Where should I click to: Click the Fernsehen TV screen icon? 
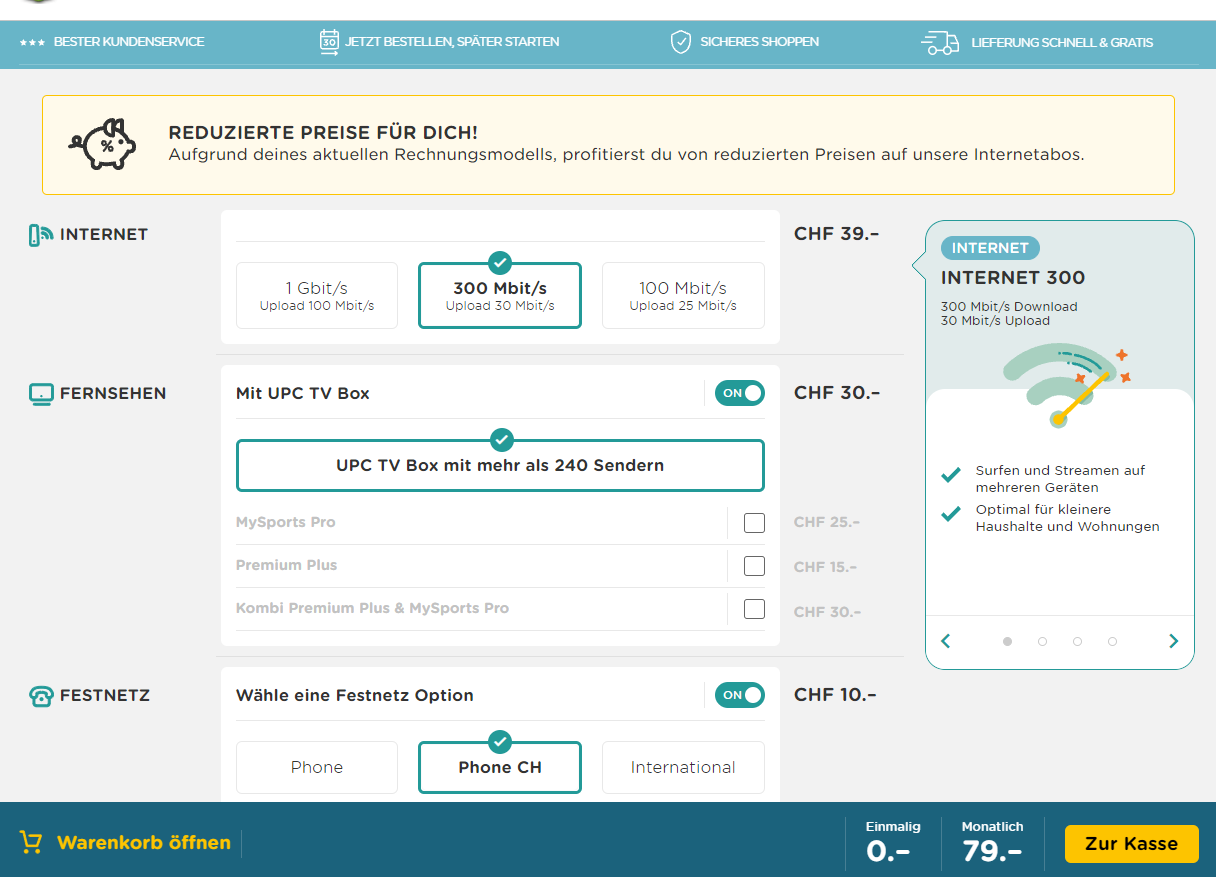40,394
